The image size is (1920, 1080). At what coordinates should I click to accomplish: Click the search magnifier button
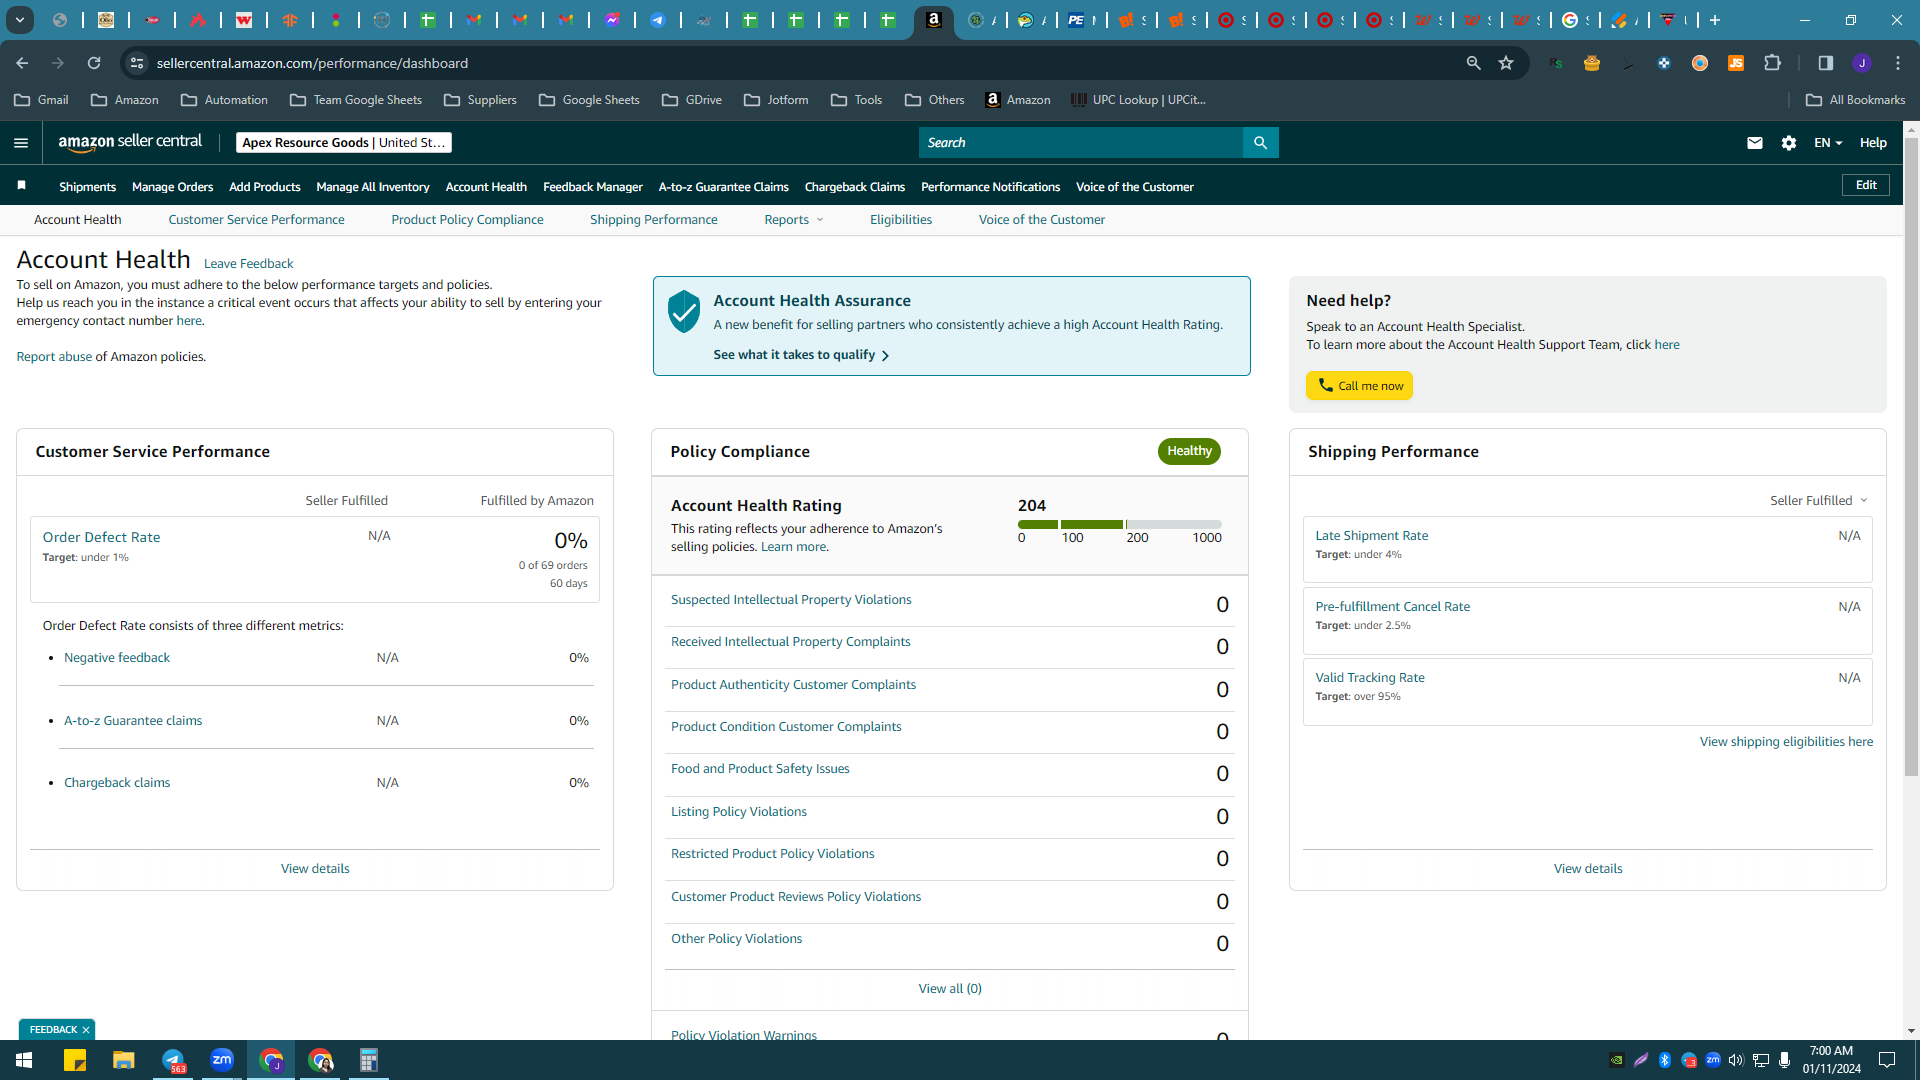pyautogui.click(x=1260, y=143)
